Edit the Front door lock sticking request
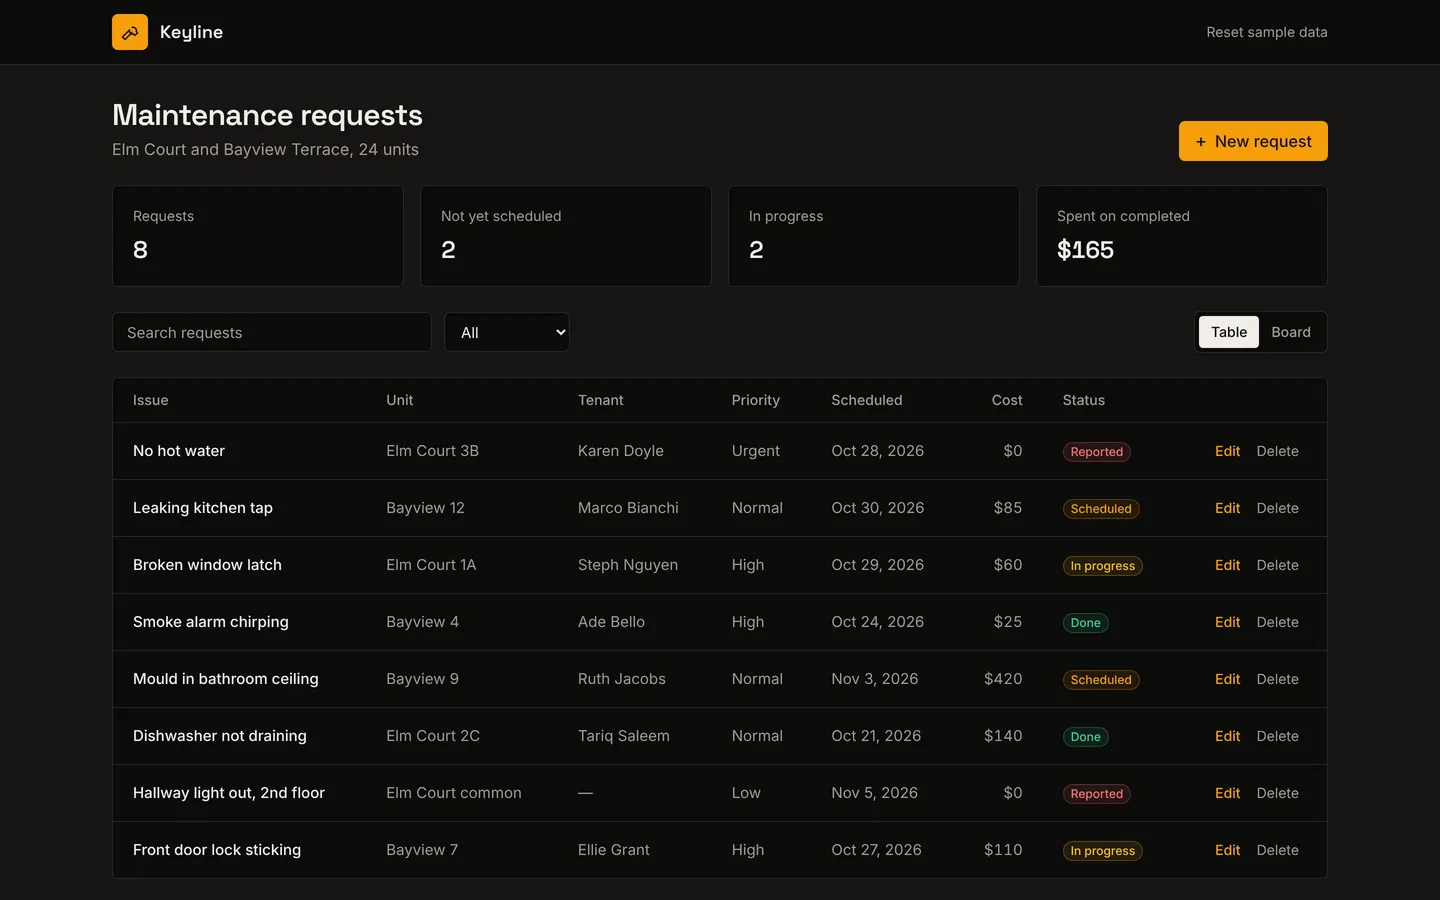 (x=1227, y=850)
